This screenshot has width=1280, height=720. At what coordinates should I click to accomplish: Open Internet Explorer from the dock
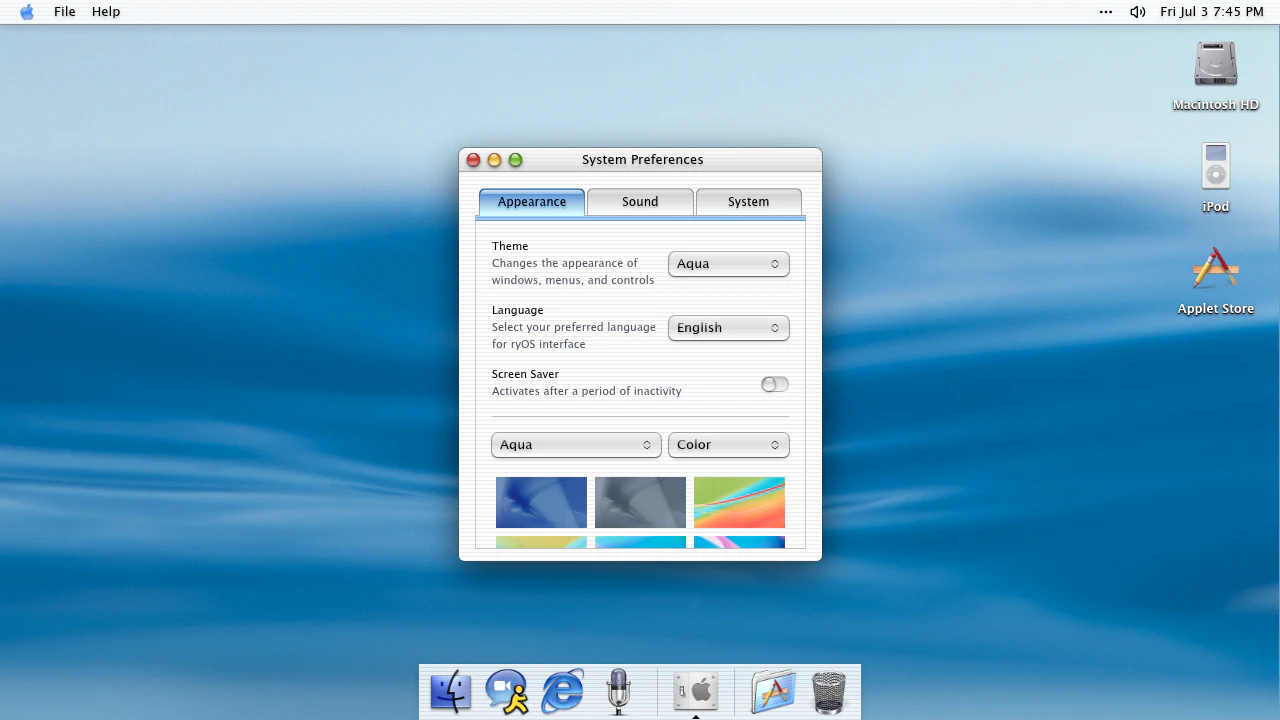563,691
